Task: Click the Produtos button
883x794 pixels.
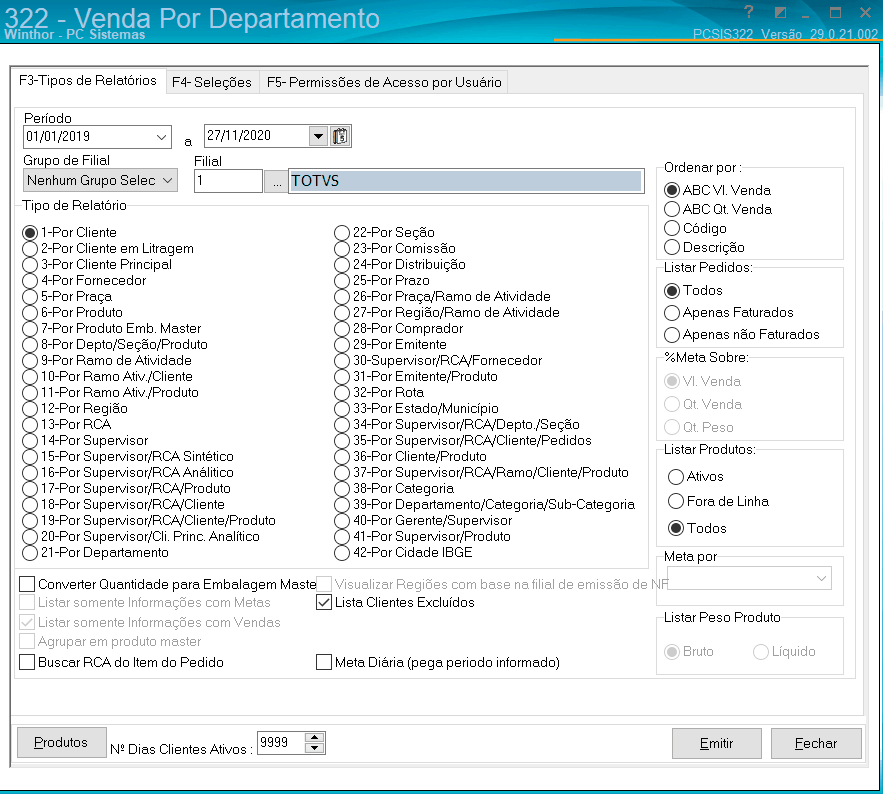Action: 61,743
